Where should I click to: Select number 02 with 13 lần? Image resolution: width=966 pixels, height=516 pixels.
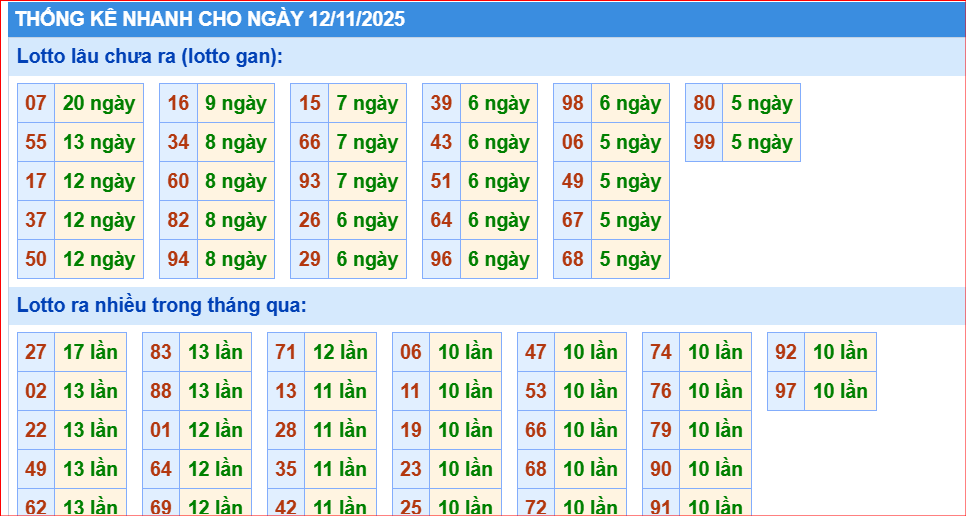point(36,391)
